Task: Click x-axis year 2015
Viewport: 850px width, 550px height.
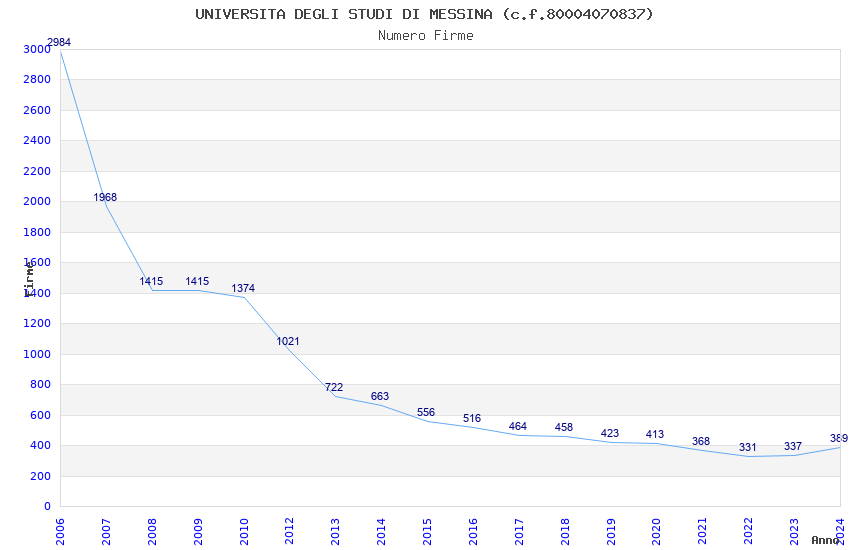Action: point(427,532)
